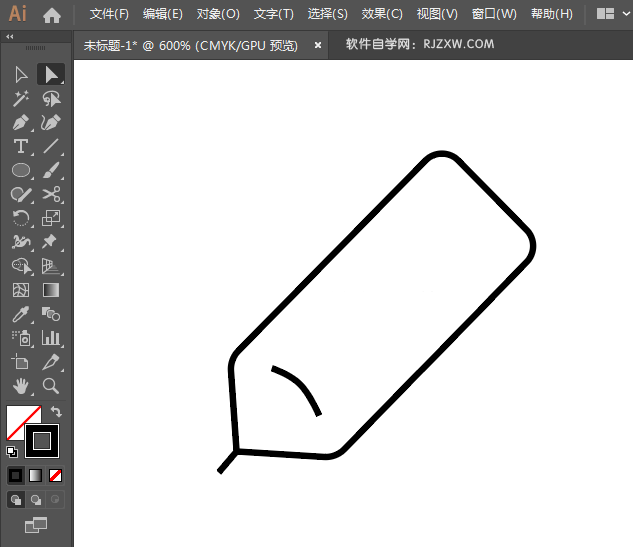Open the 文件(F) menu
The image size is (633, 547).
(109, 14)
